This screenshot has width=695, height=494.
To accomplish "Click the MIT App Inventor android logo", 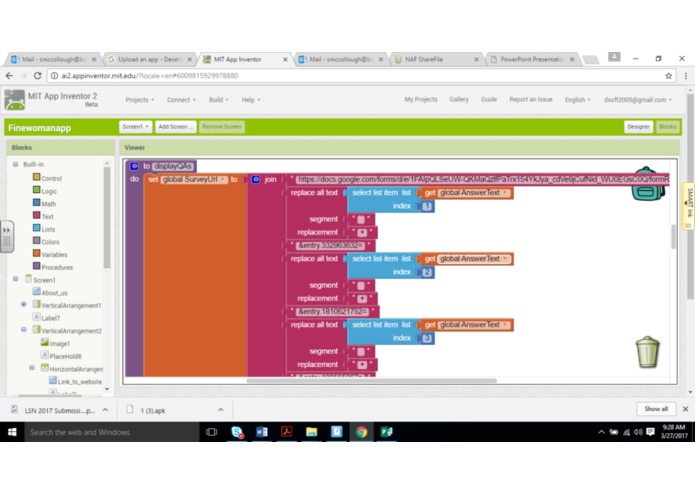I will click(15, 100).
